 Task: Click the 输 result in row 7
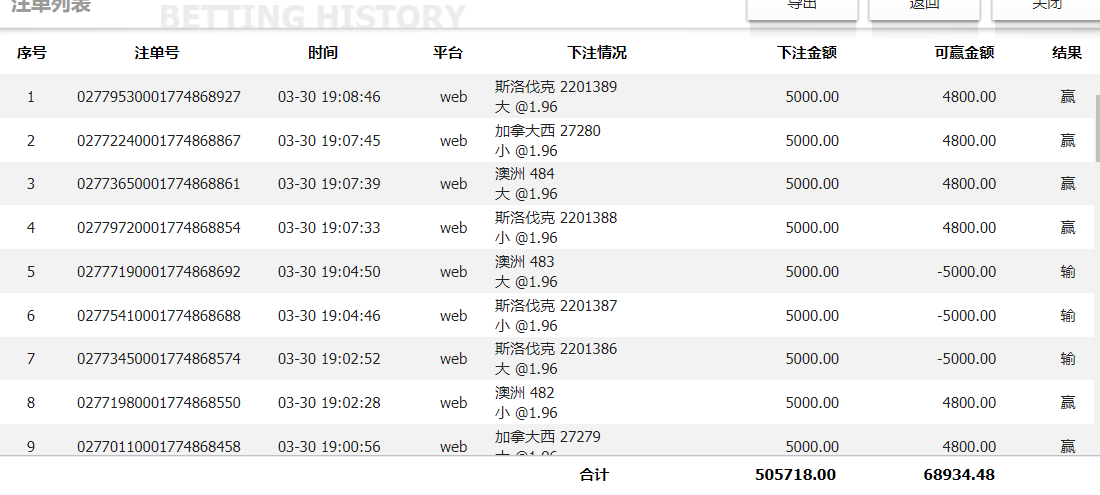point(1068,359)
